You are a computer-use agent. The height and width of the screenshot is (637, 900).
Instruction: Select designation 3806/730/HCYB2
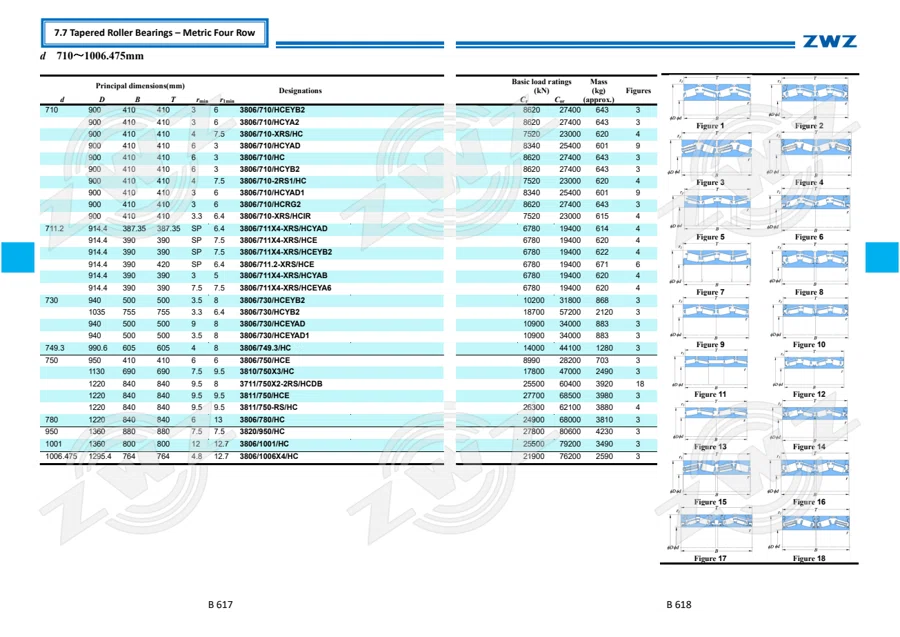coord(269,312)
